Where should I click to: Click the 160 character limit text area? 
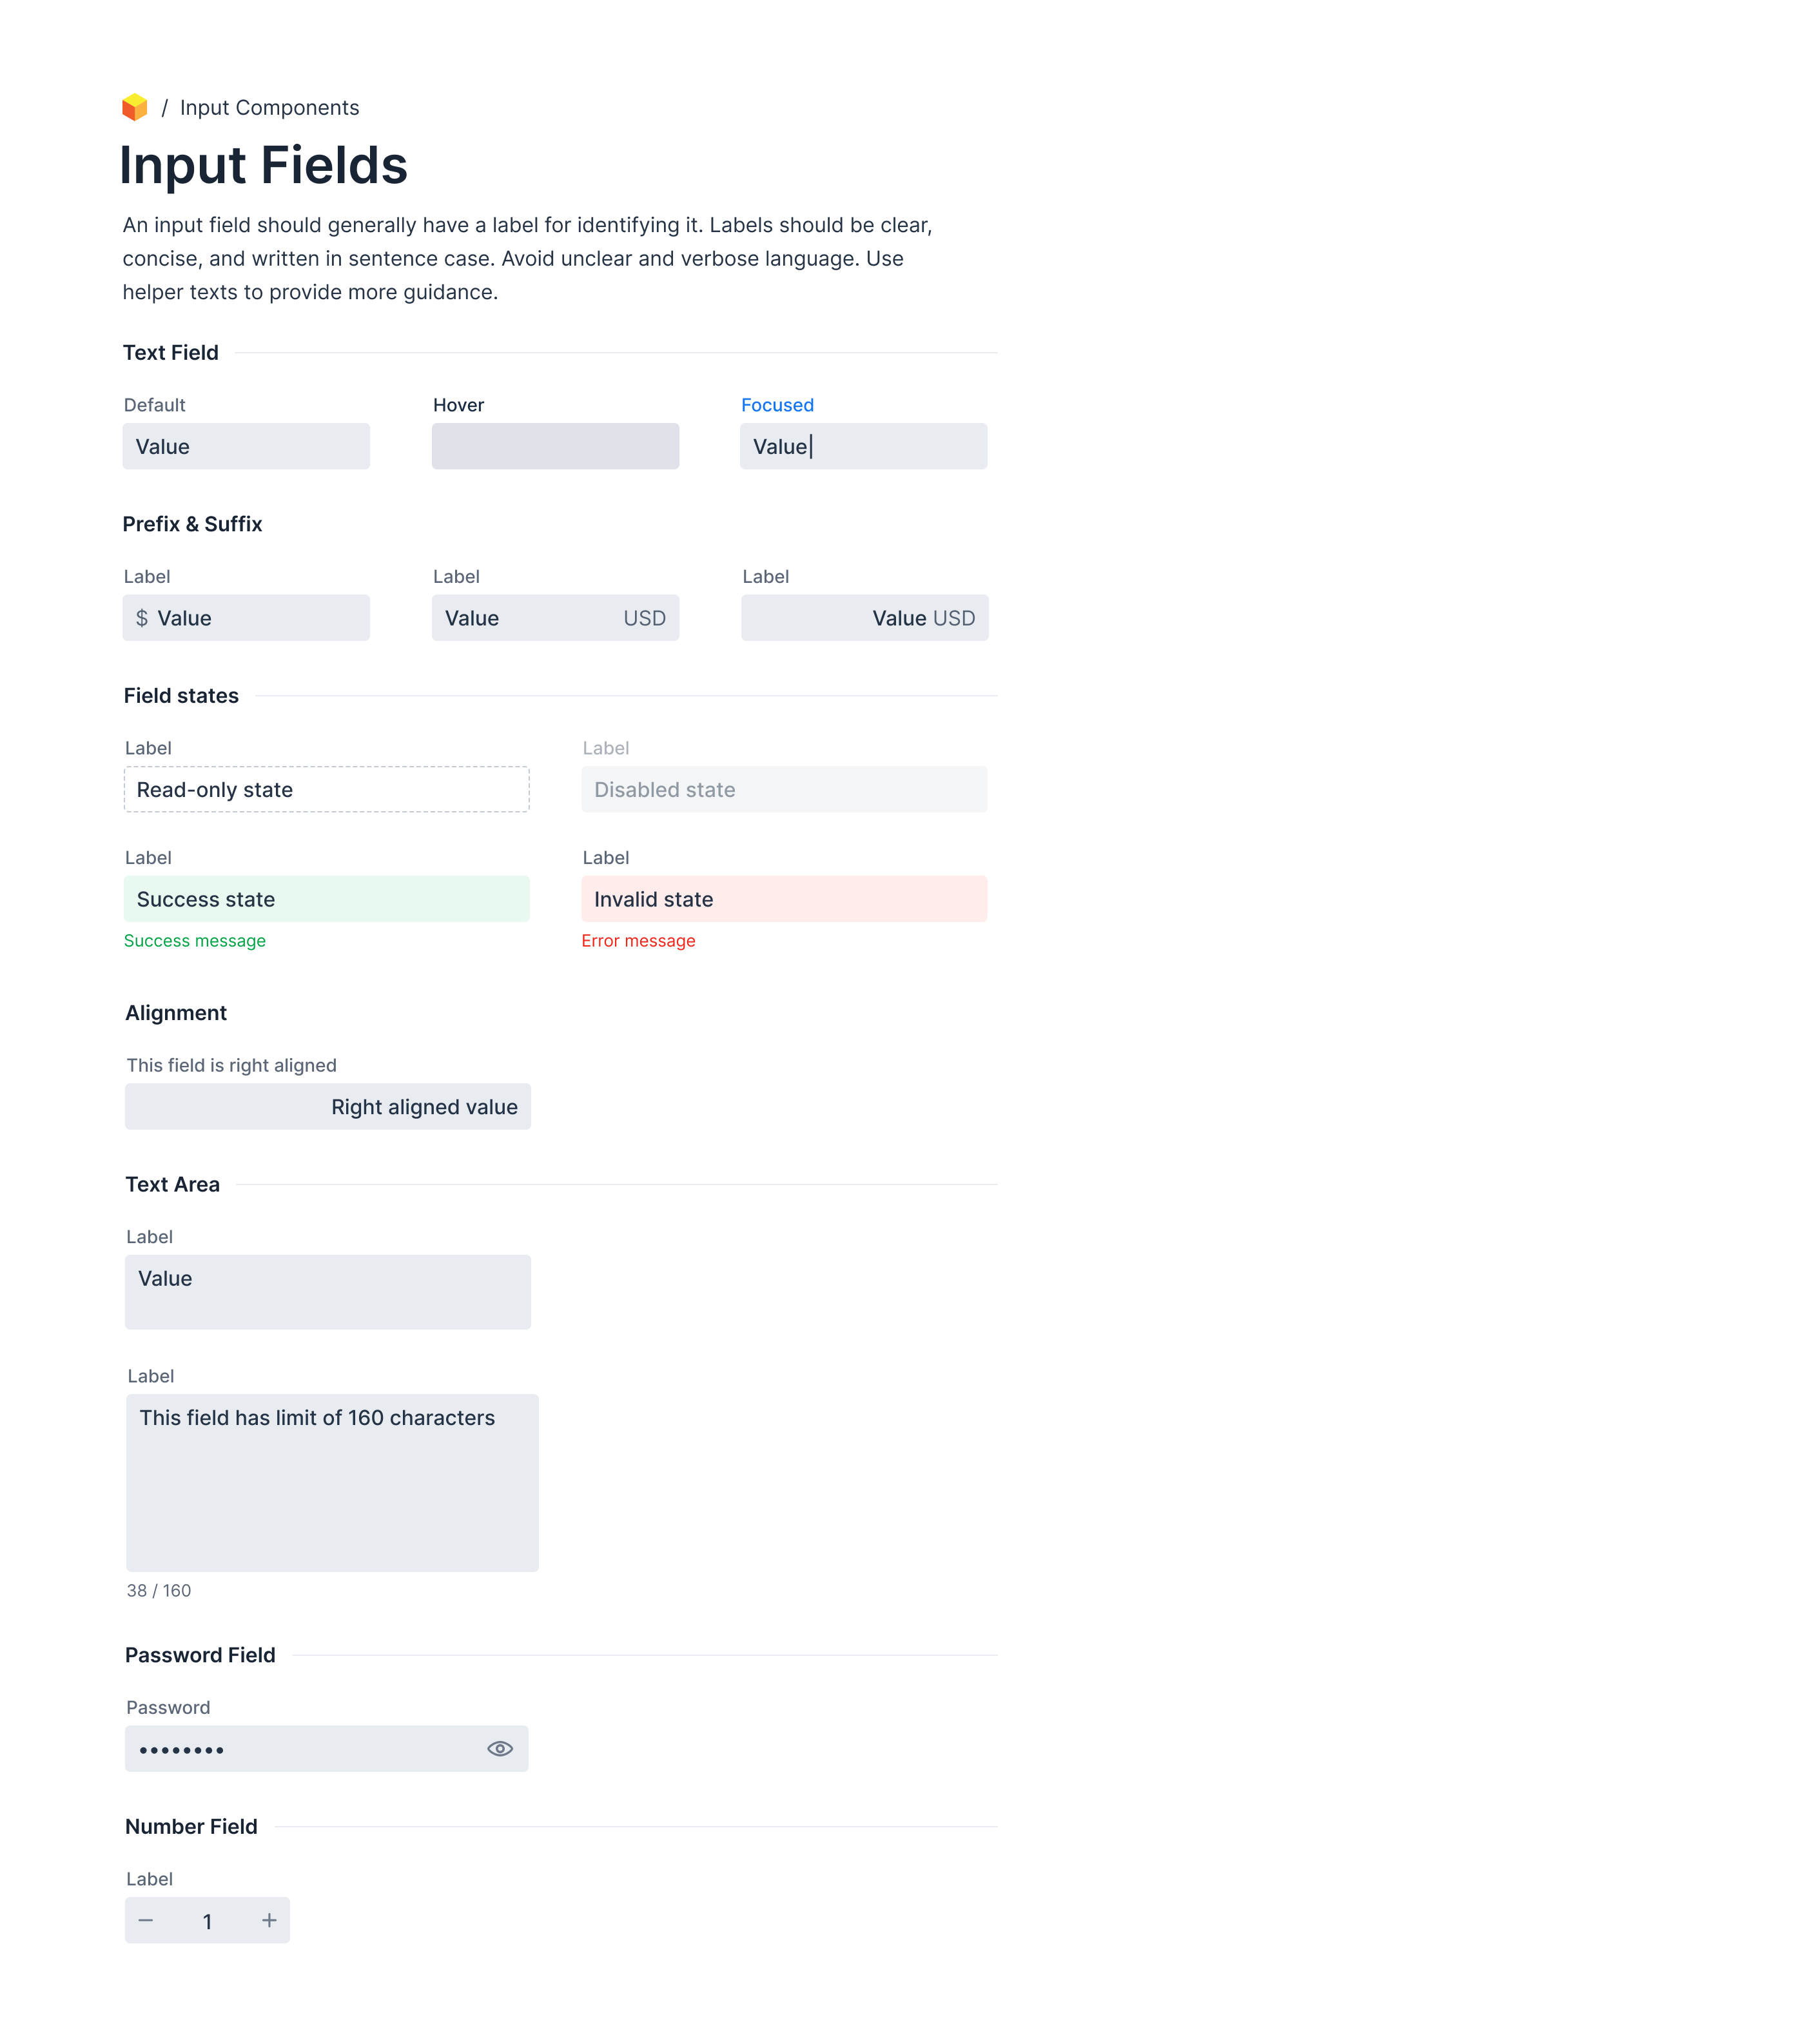(x=332, y=1483)
